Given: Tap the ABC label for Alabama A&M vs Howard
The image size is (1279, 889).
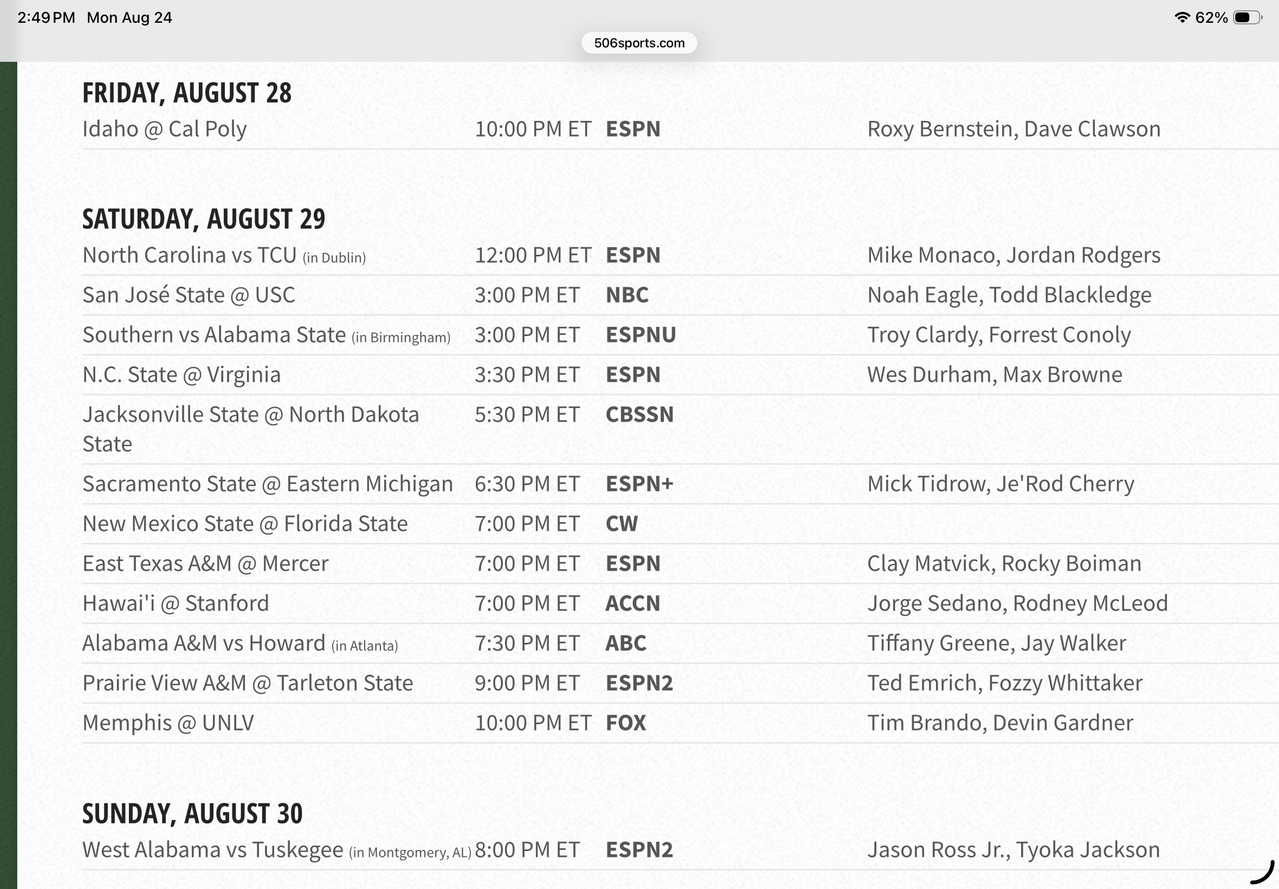Looking at the screenshot, I should [x=626, y=643].
